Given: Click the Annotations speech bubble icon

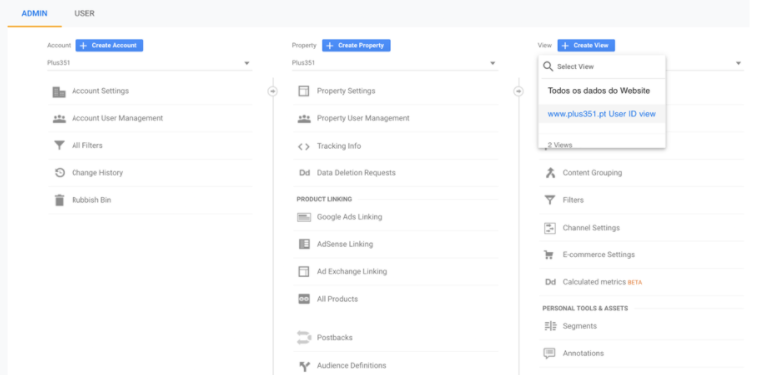Looking at the screenshot, I should click(x=550, y=353).
